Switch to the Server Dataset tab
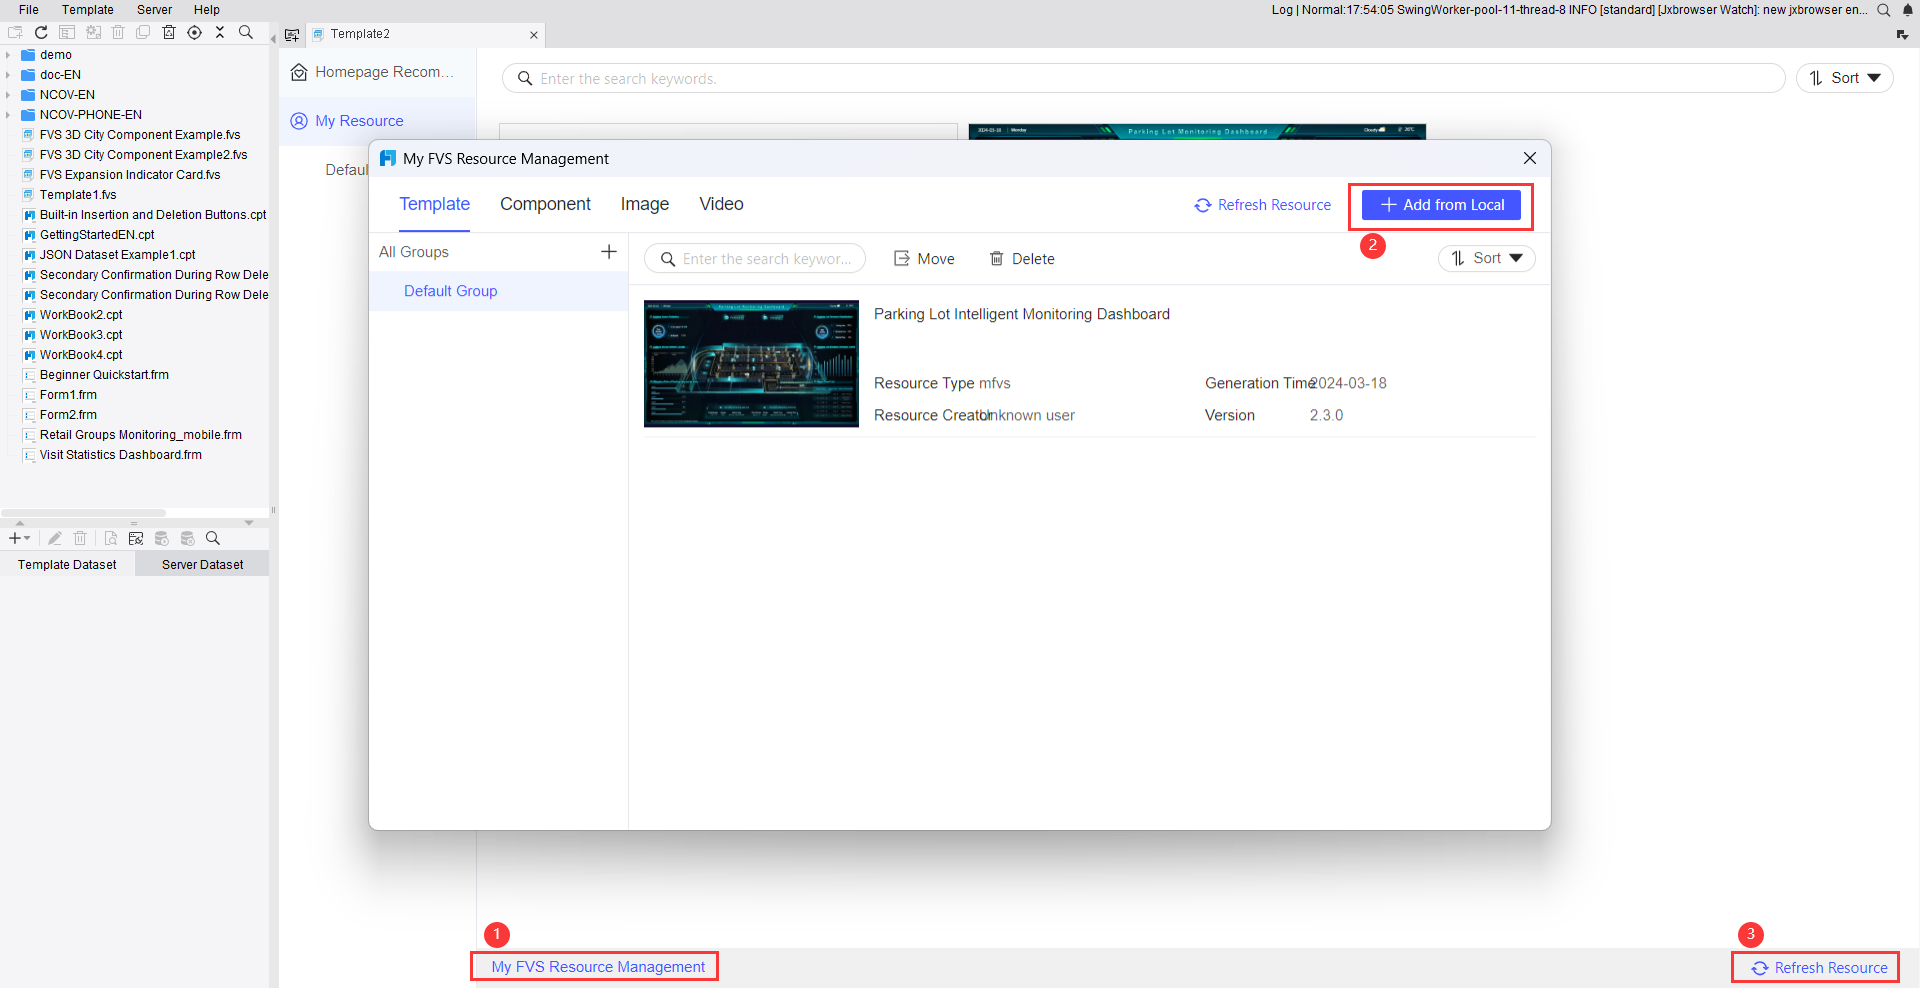This screenshot has width=1920, height=988. point(202,563)
